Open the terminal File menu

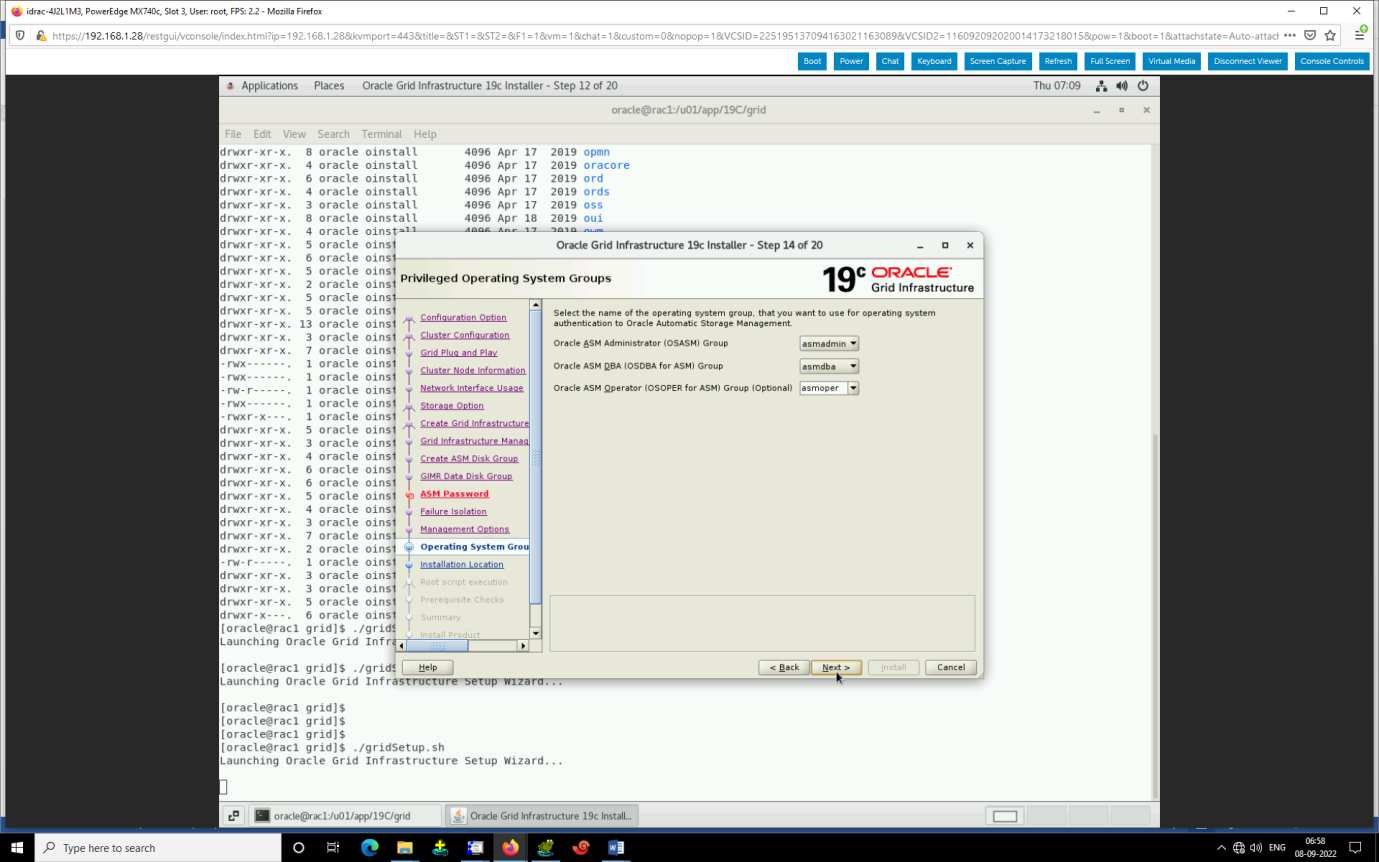click(233, 134)
